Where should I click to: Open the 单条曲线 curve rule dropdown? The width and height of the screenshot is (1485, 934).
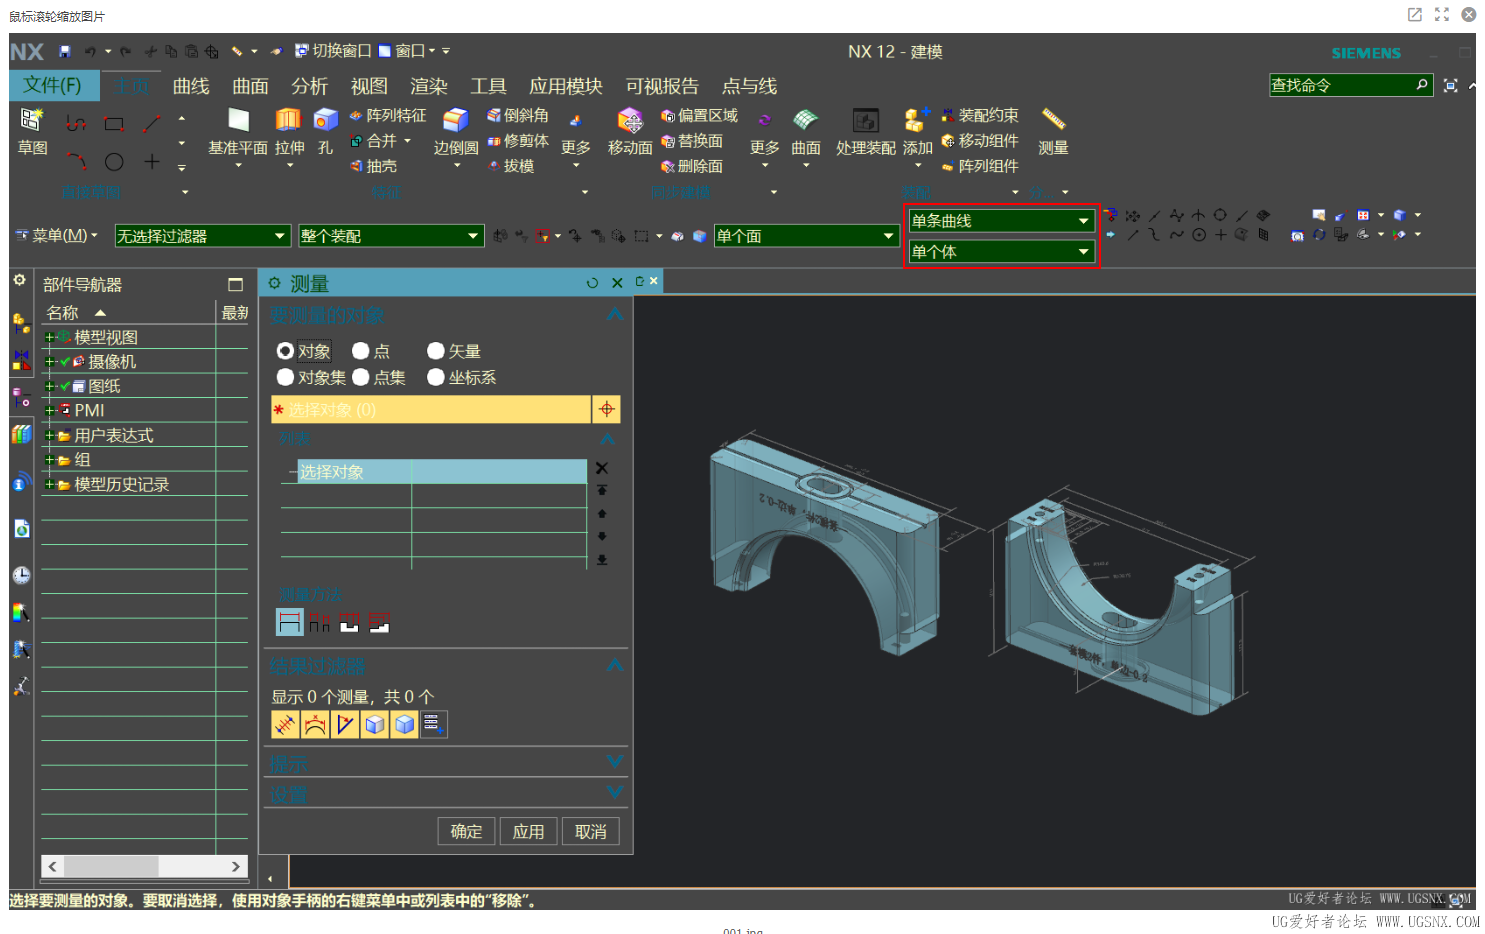(1001, 221)
